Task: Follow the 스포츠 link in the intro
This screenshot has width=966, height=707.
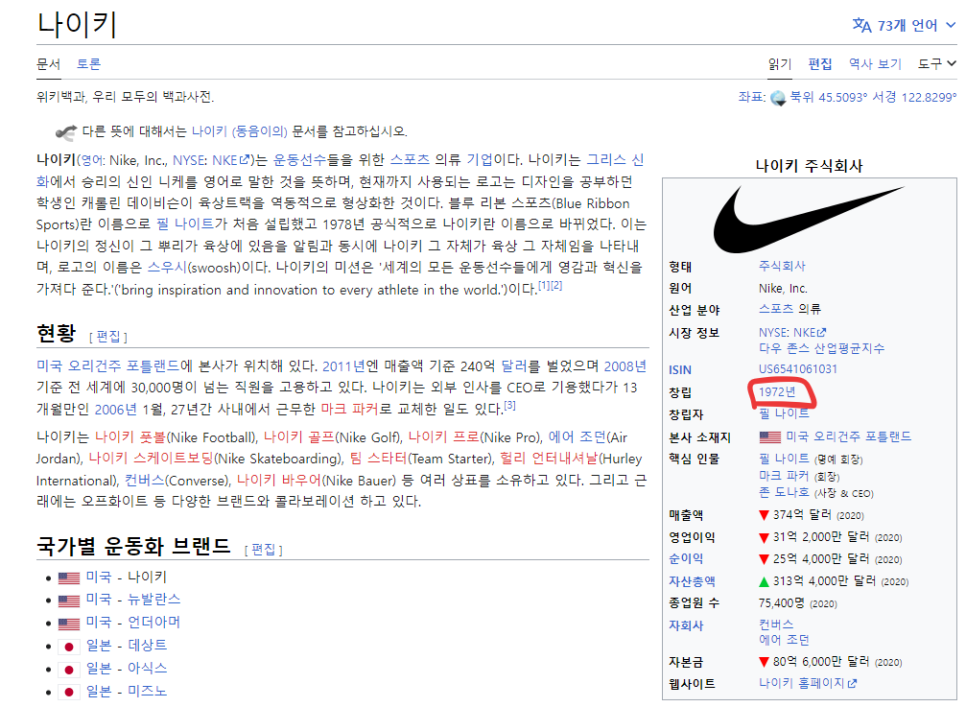Action: click(410, 160)
